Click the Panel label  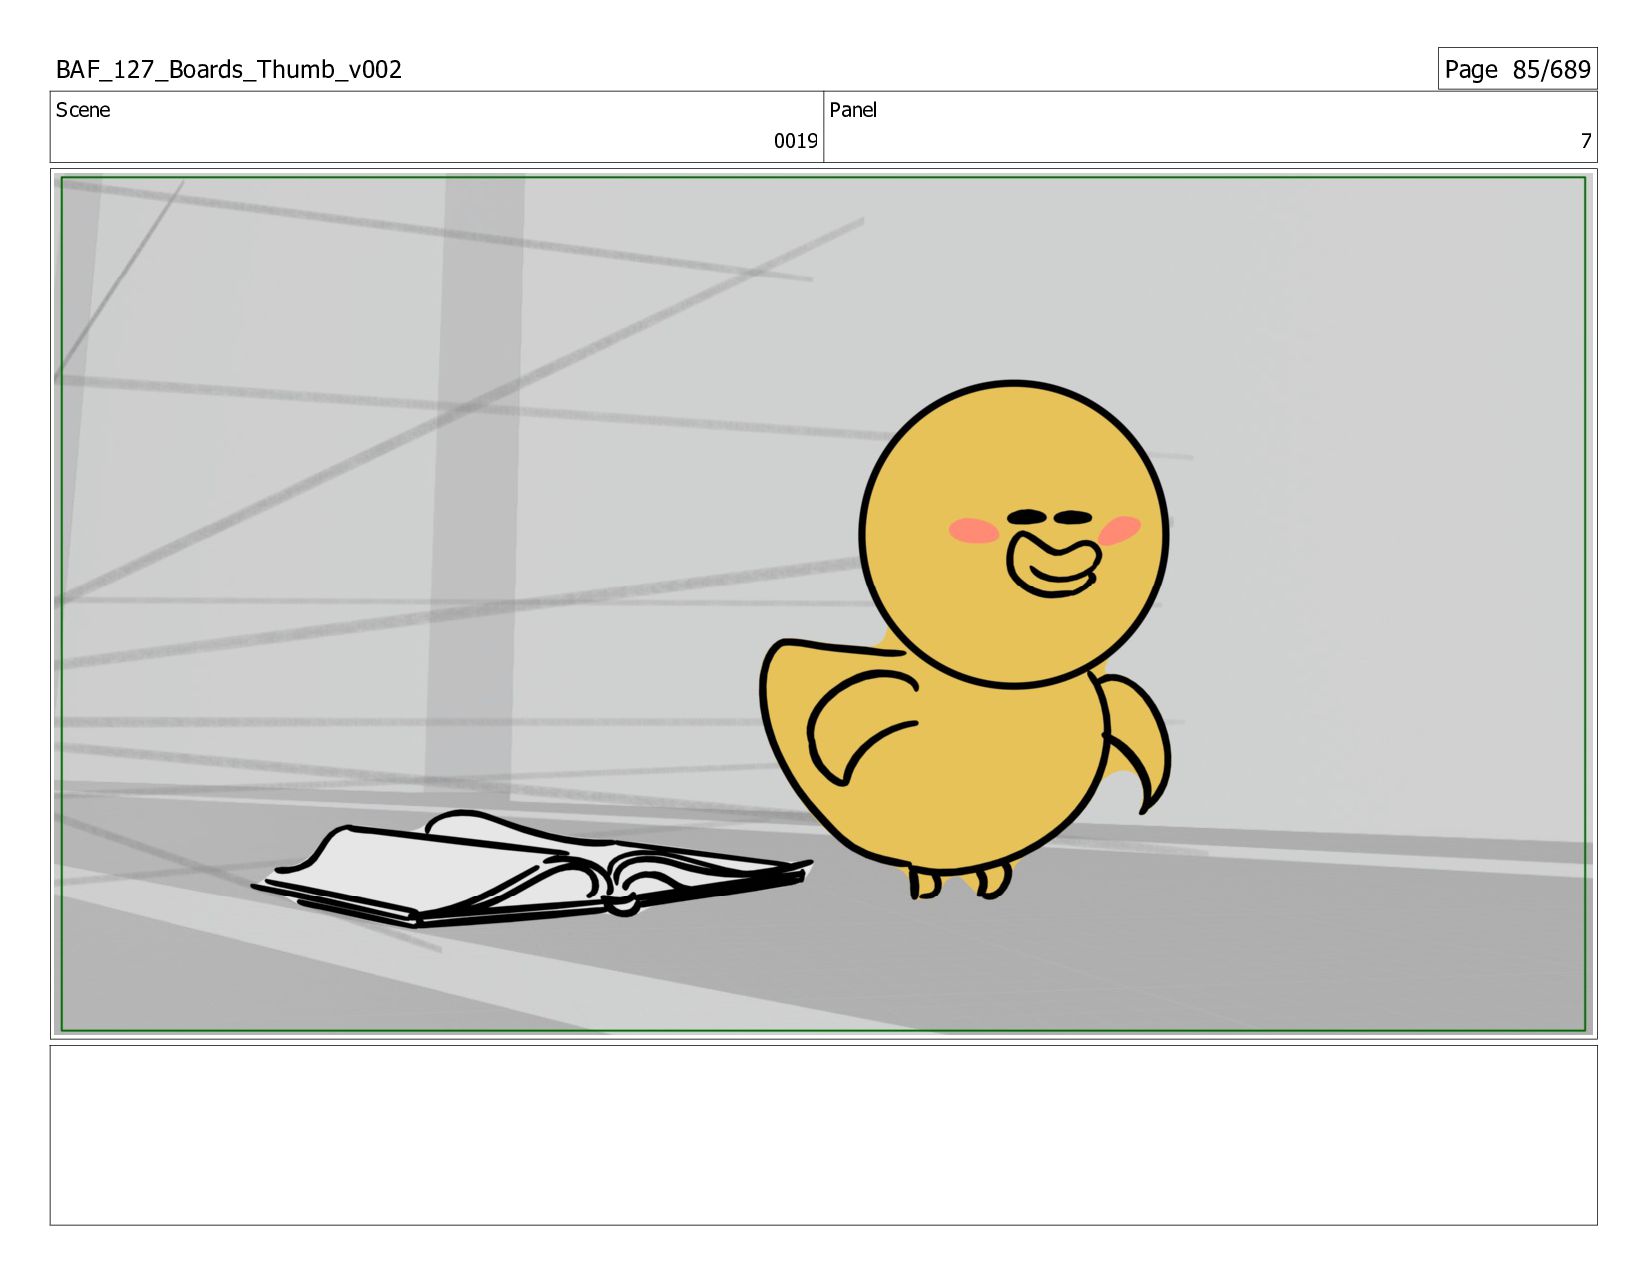pos(853,110)
